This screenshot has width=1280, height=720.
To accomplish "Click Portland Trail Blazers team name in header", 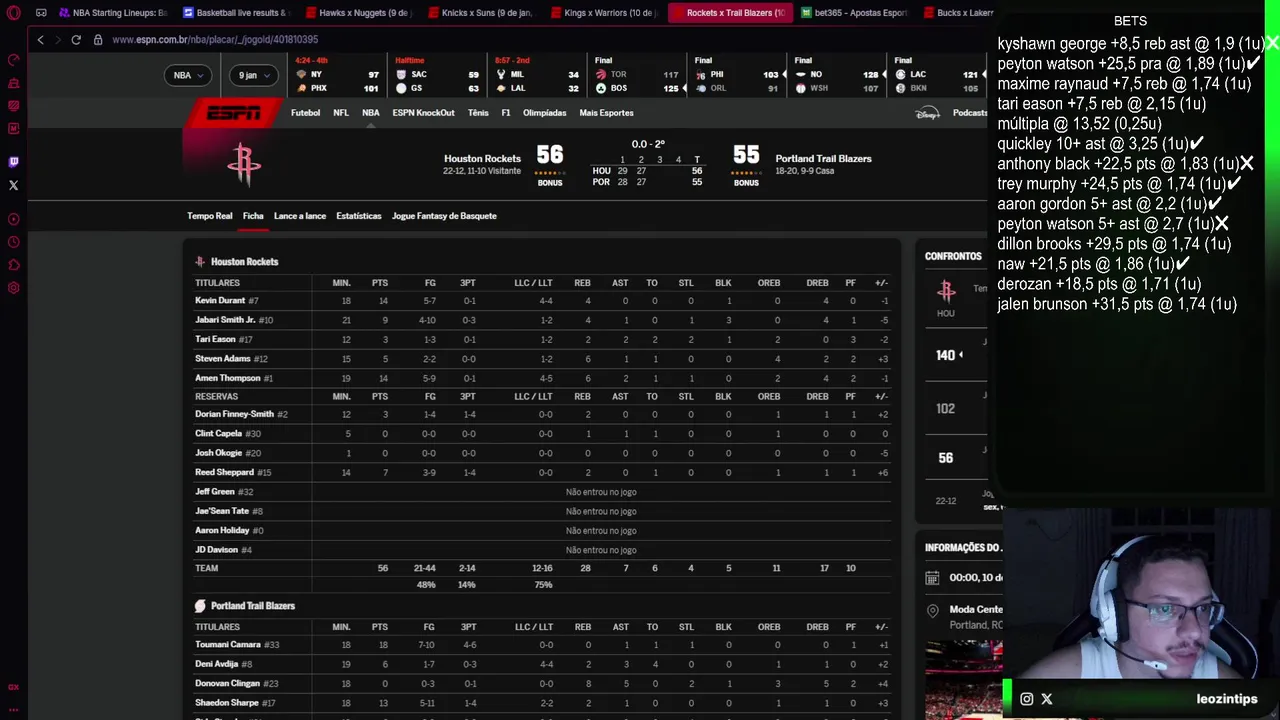I will (823, 158).
